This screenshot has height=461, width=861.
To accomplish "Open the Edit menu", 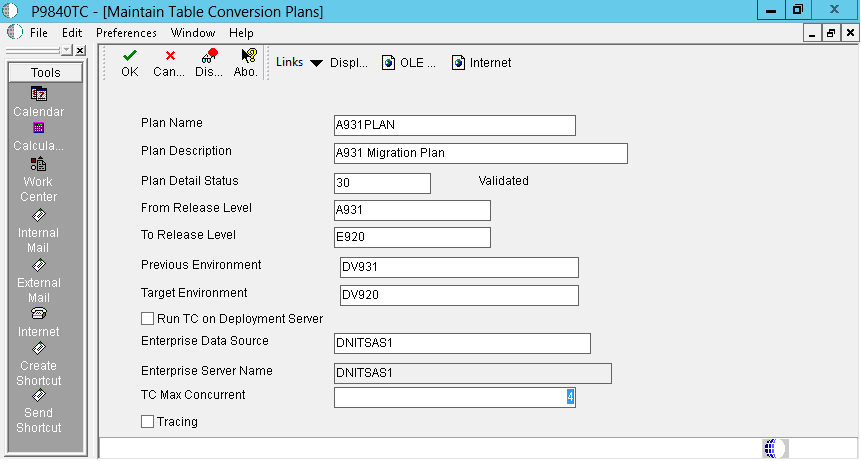I will point(72,33).
